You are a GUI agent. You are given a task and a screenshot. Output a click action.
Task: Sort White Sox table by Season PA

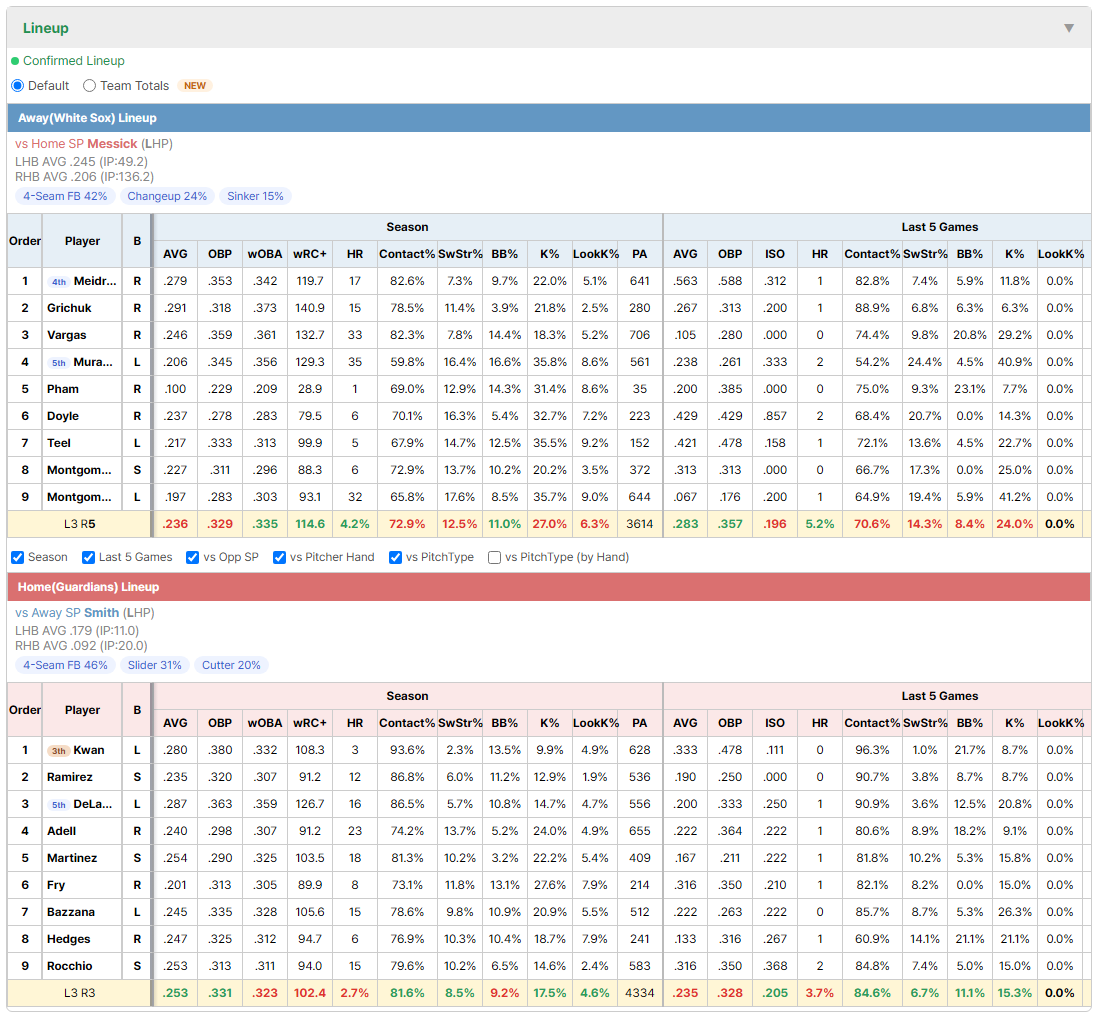point(639,254)
